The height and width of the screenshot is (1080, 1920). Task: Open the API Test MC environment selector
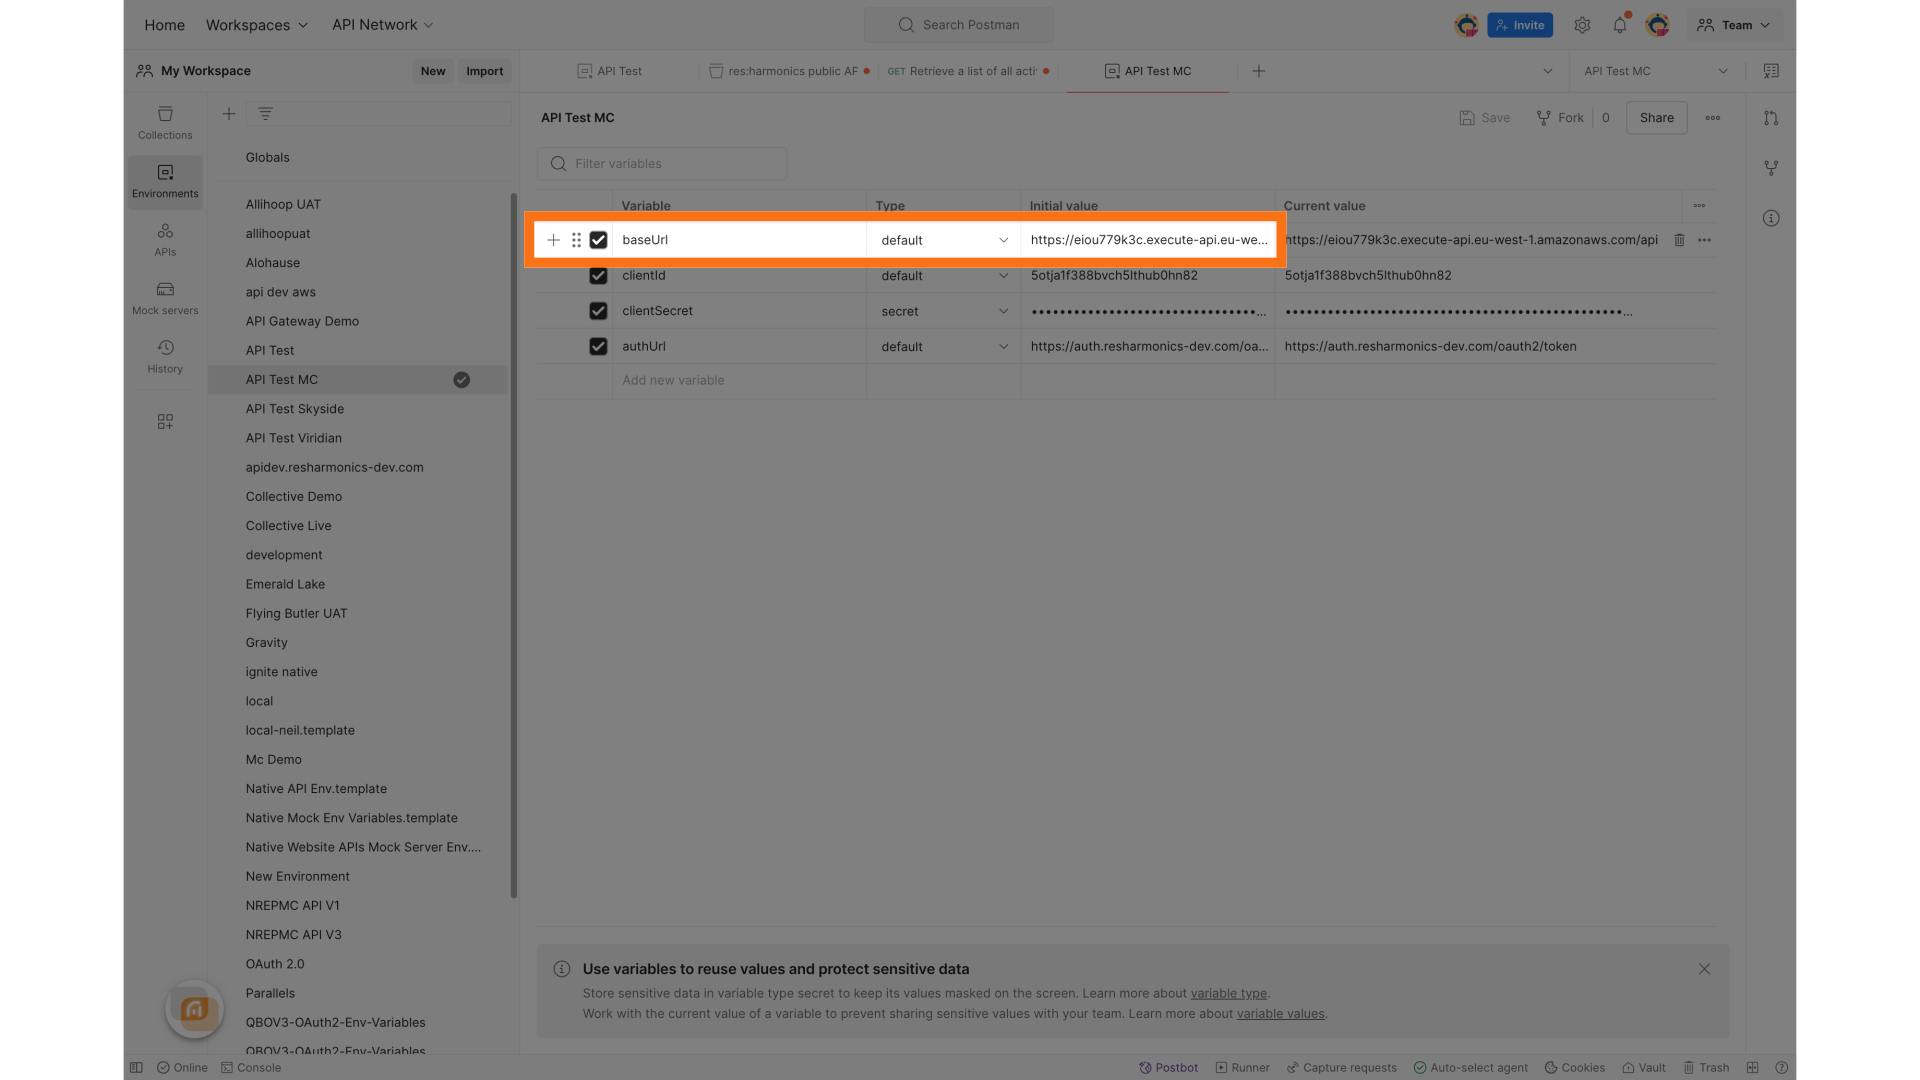tap(1656, 71)
